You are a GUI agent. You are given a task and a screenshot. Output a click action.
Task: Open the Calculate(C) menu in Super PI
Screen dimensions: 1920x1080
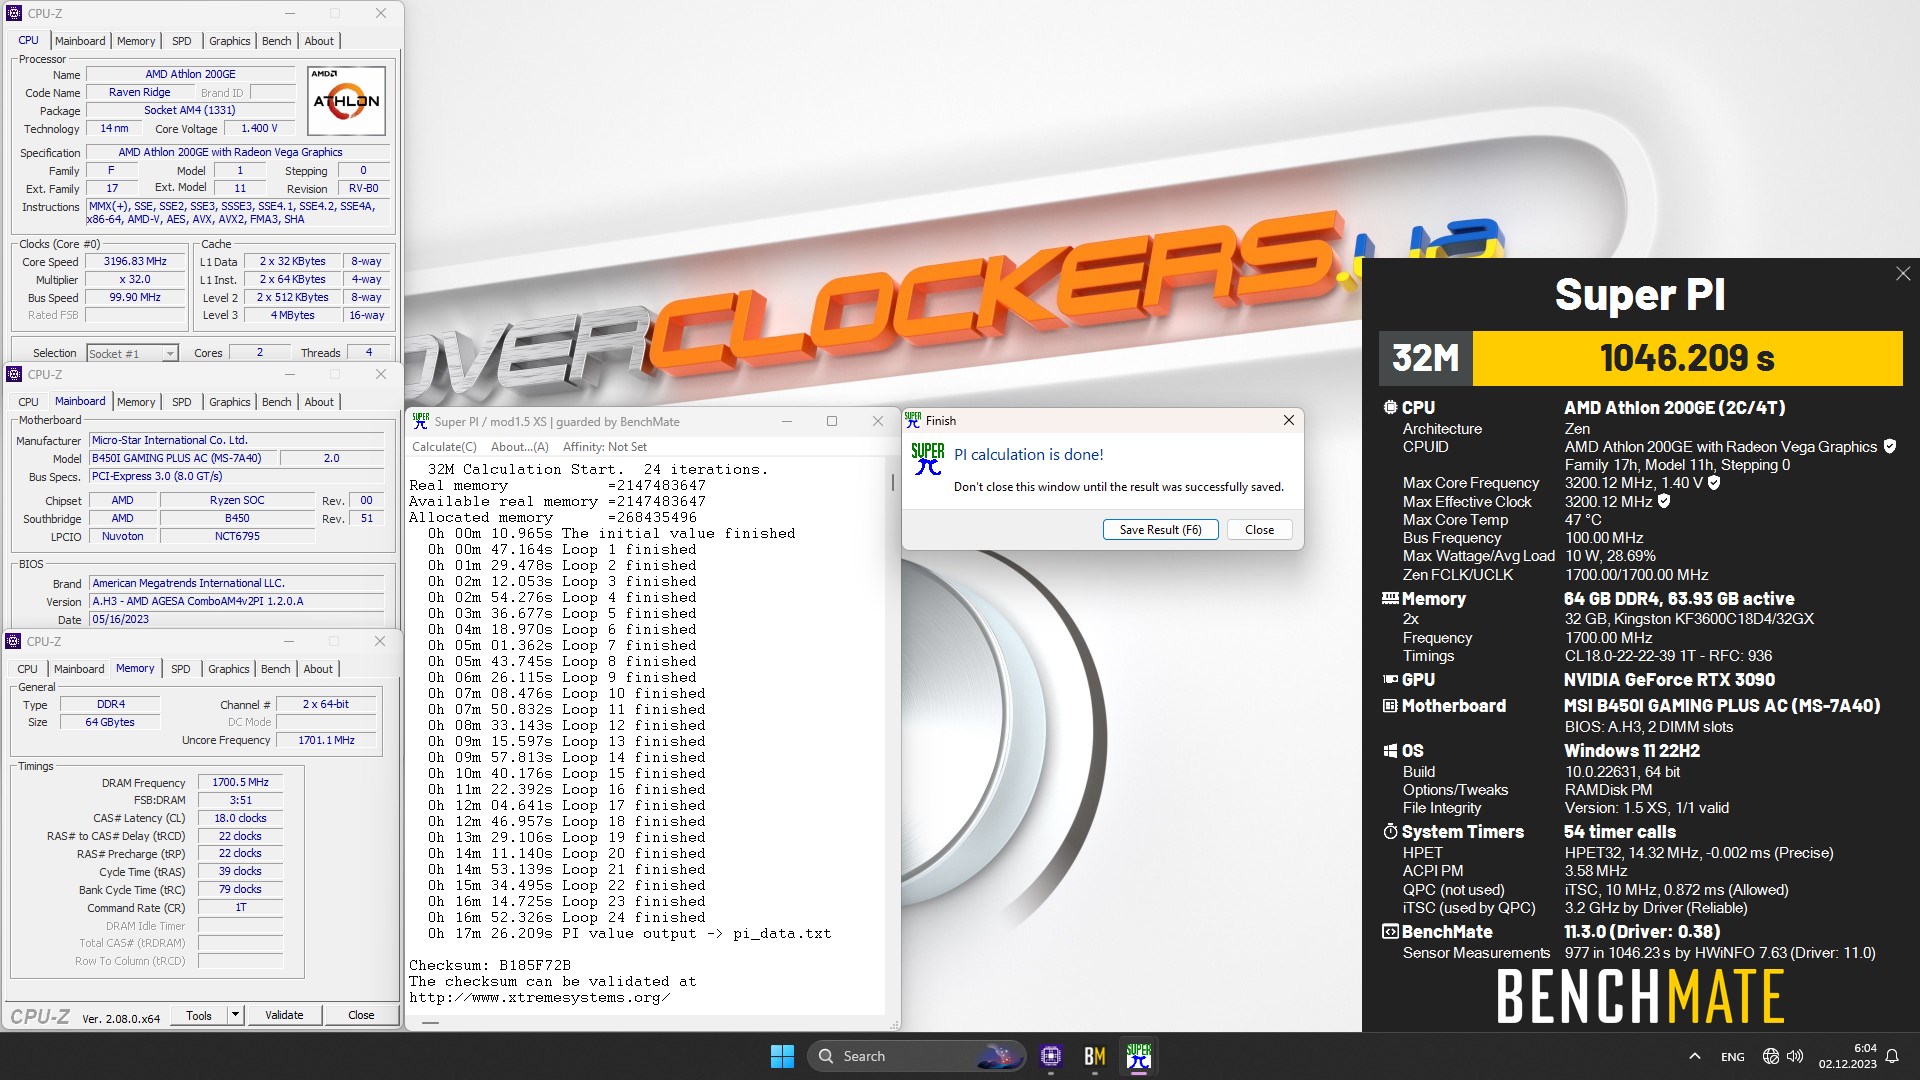click(444, 447)
